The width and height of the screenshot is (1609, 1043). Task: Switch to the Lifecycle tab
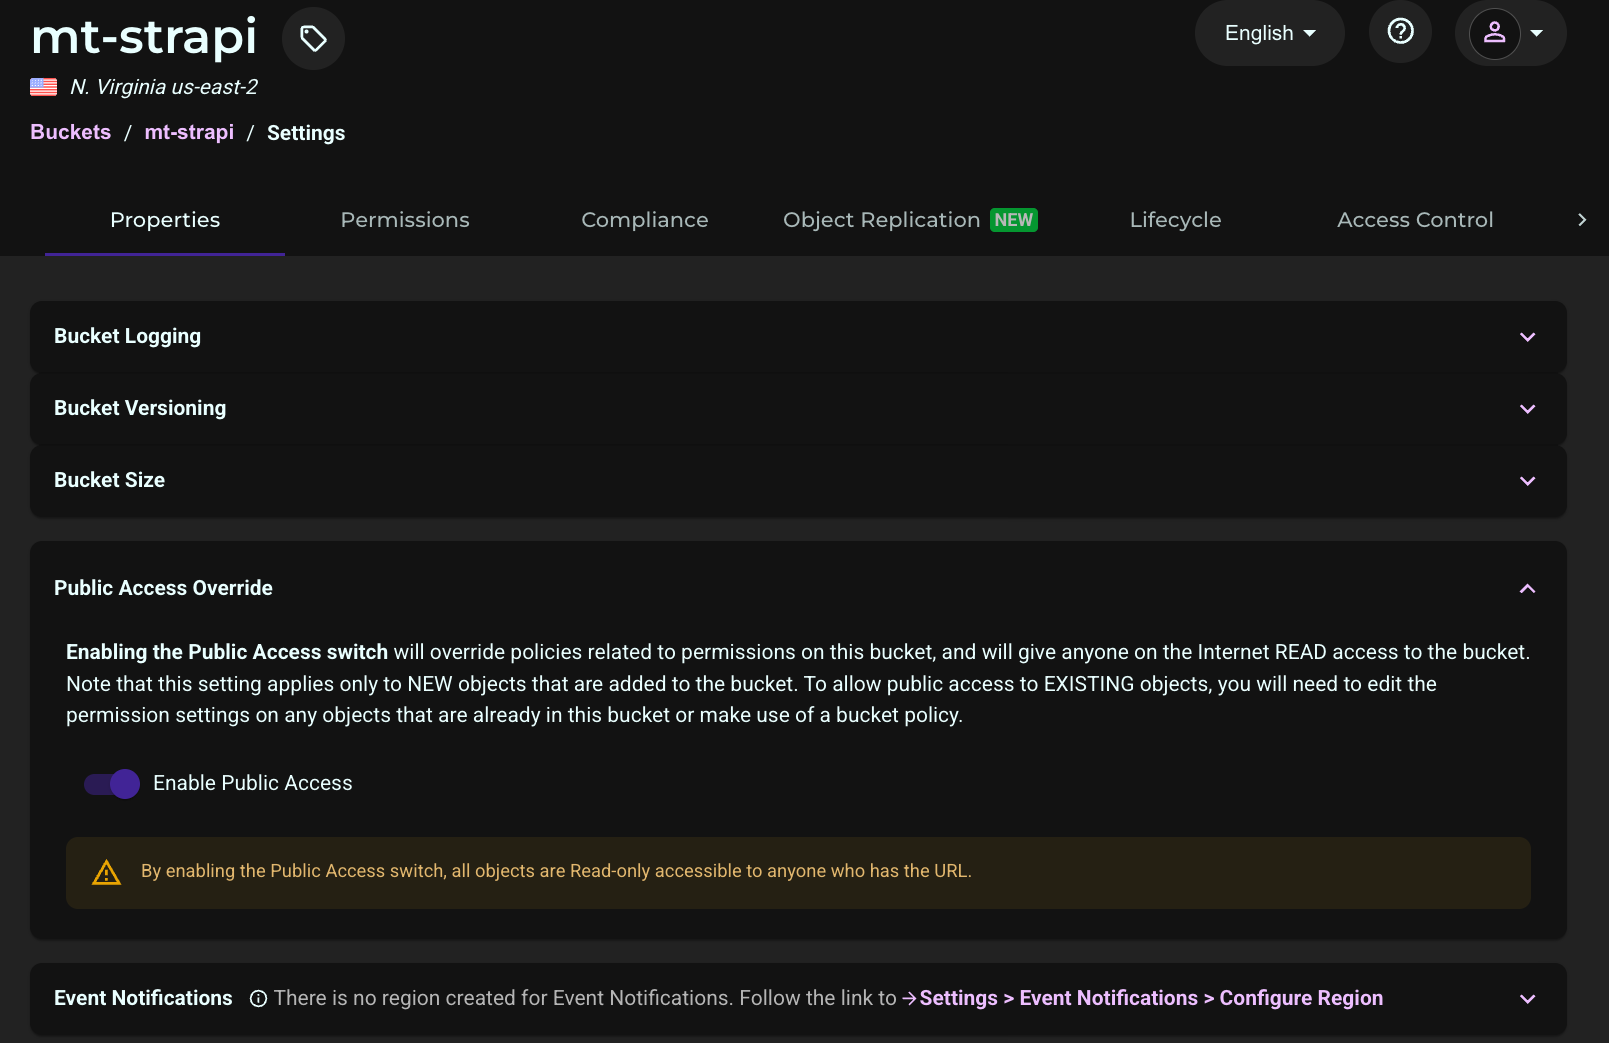pos(1175,220)
